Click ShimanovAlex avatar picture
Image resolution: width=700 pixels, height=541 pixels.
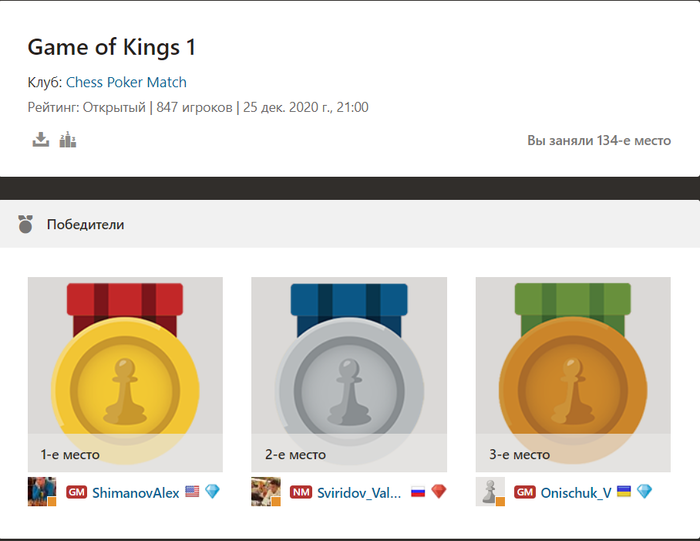point(42,491)
